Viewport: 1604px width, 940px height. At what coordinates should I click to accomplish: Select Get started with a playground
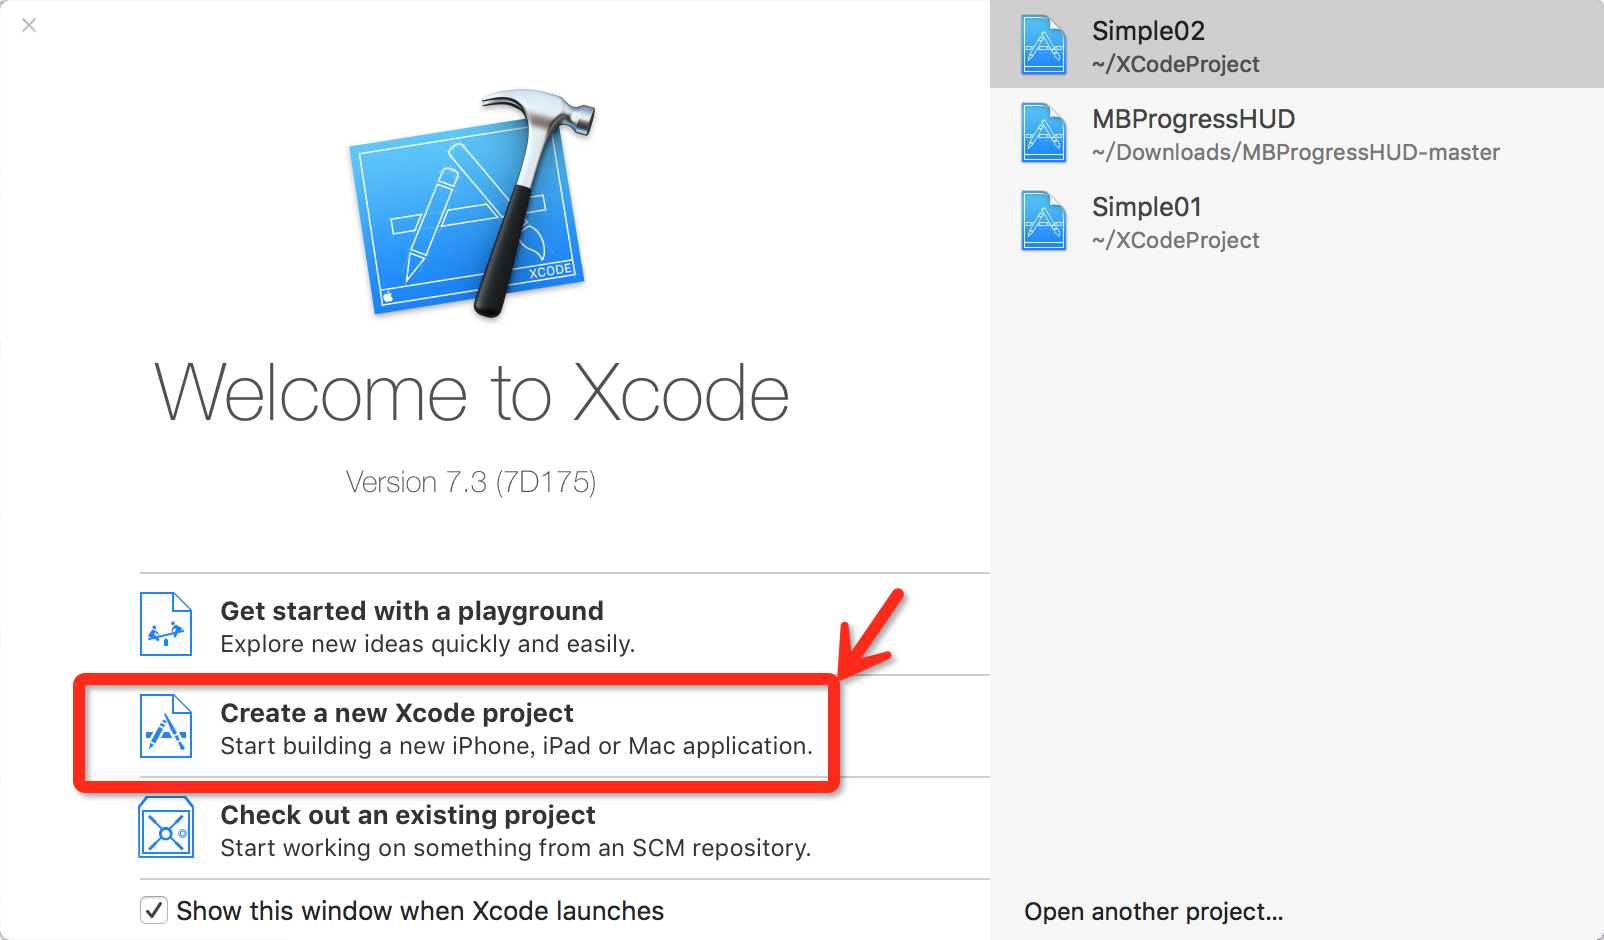pyautogui.click(x=565, y=624)
